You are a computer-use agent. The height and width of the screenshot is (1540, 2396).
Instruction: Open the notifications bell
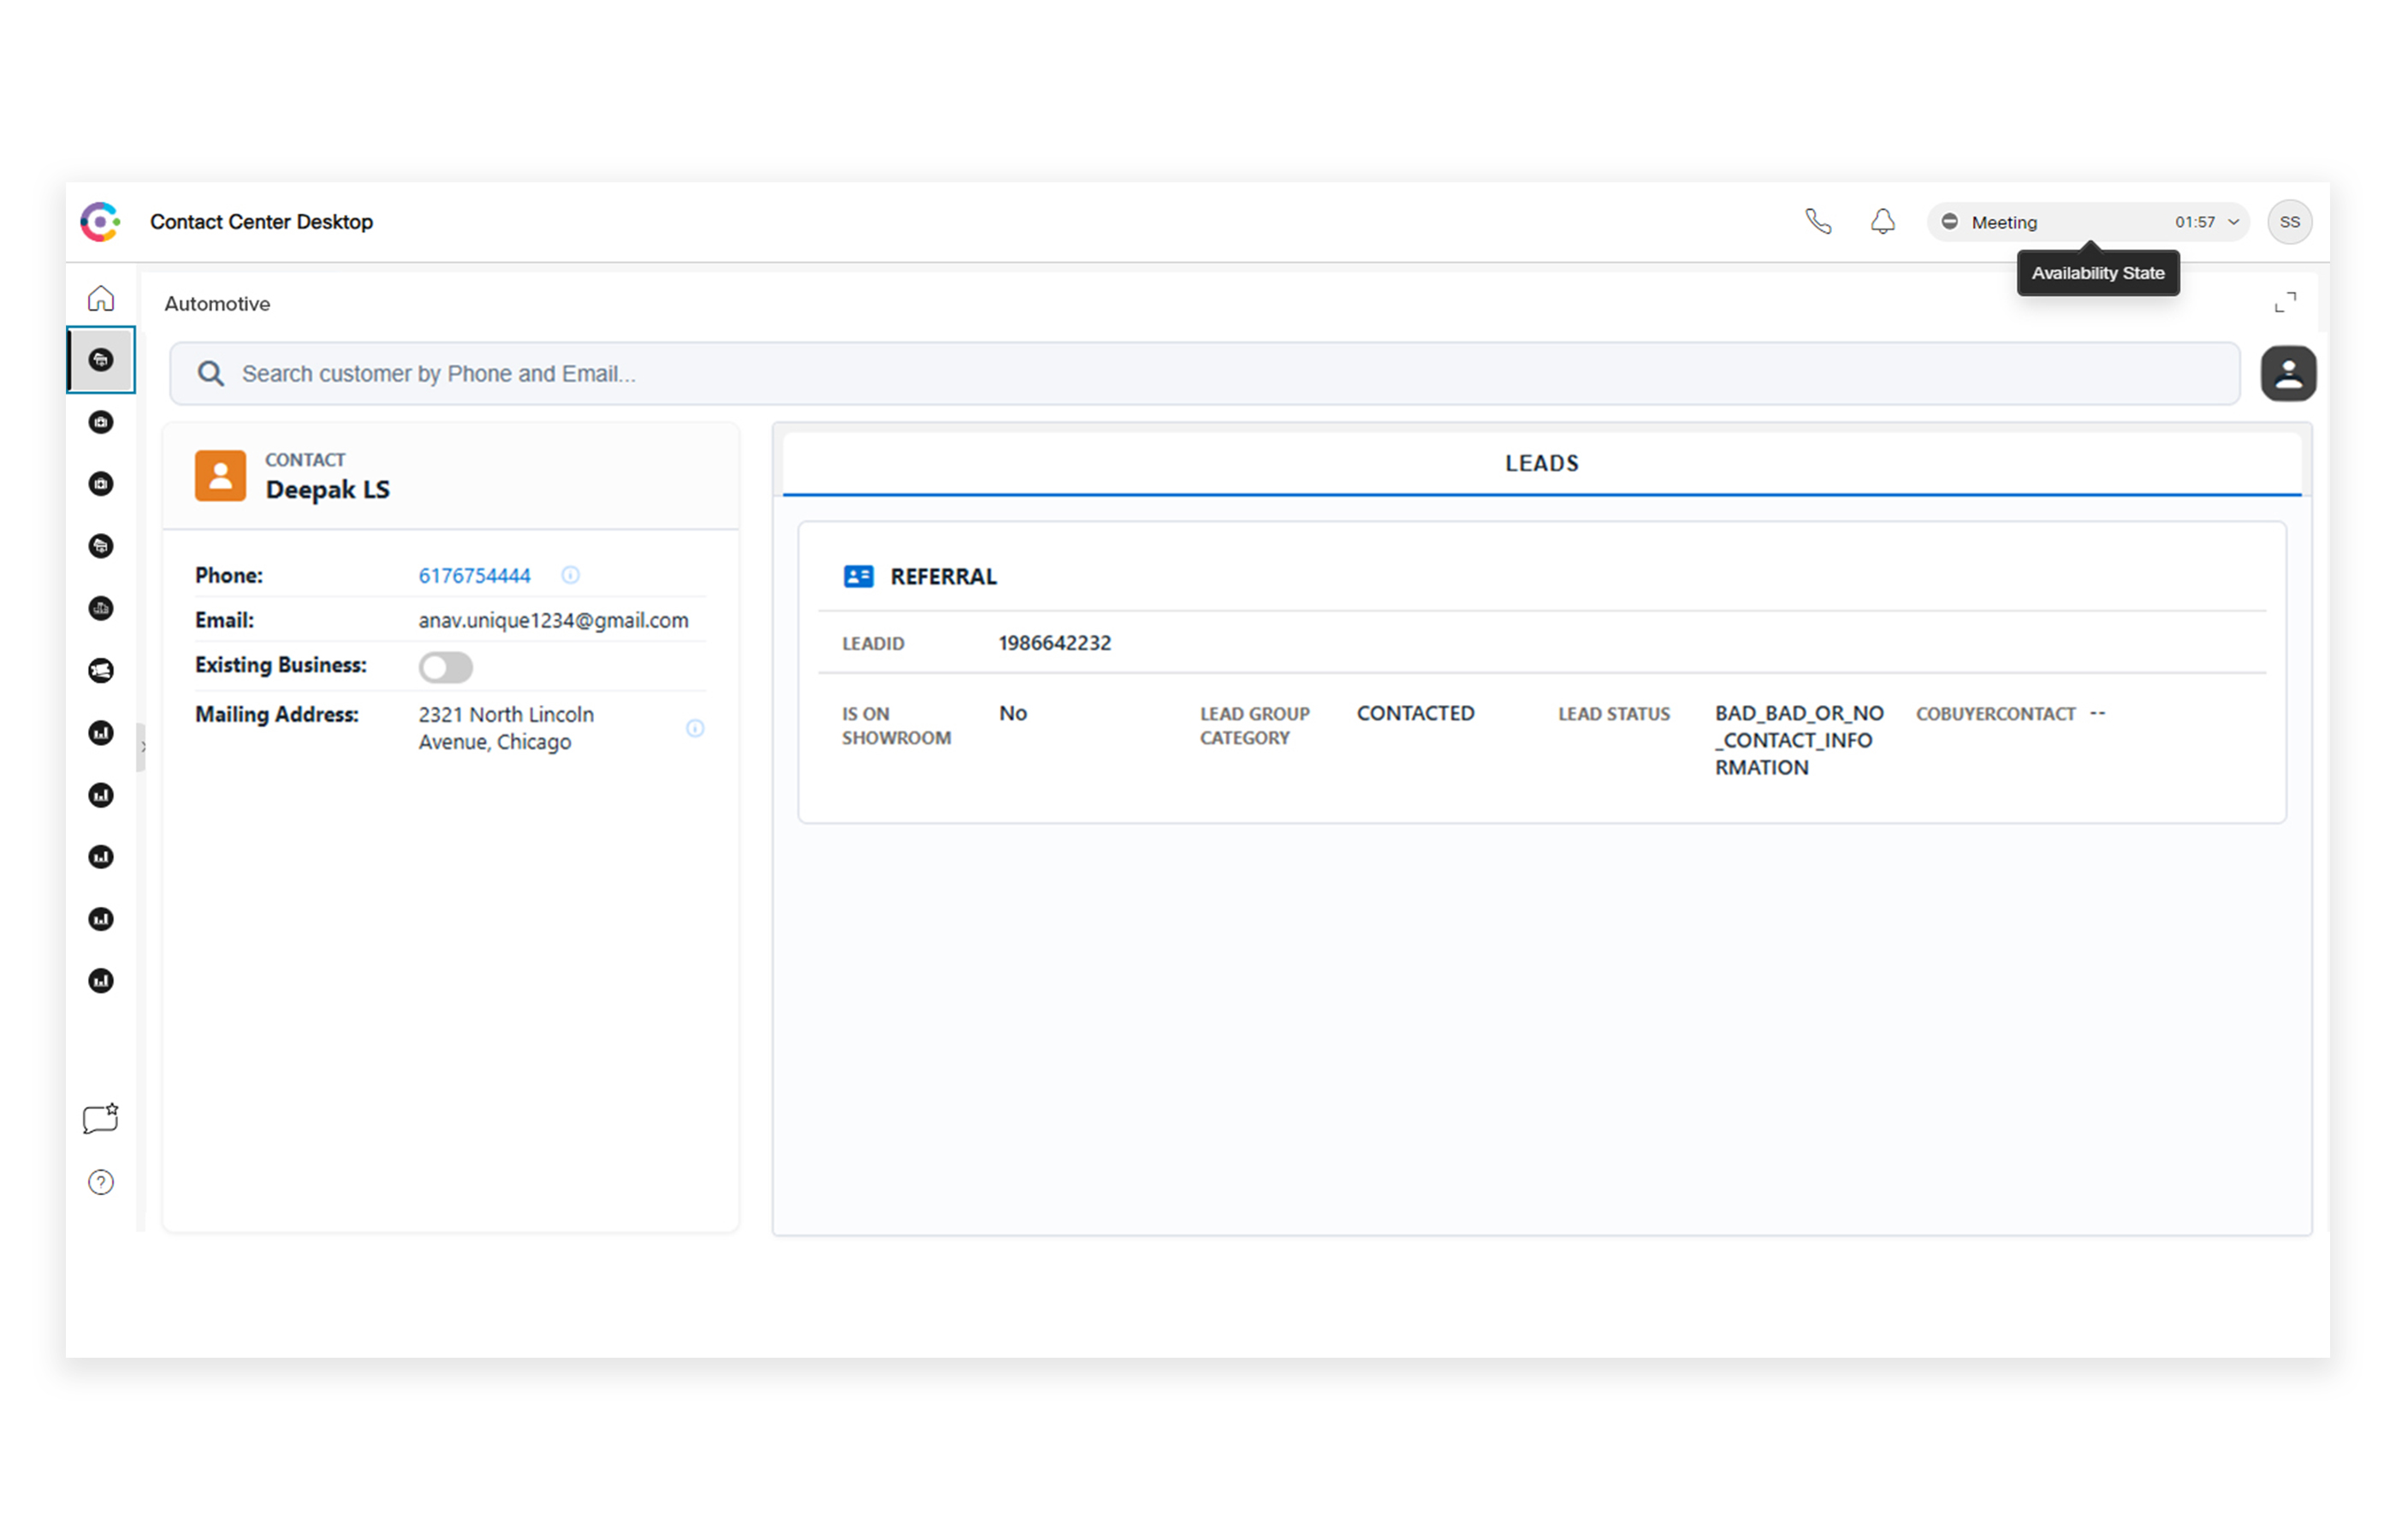click(1882, 222)
